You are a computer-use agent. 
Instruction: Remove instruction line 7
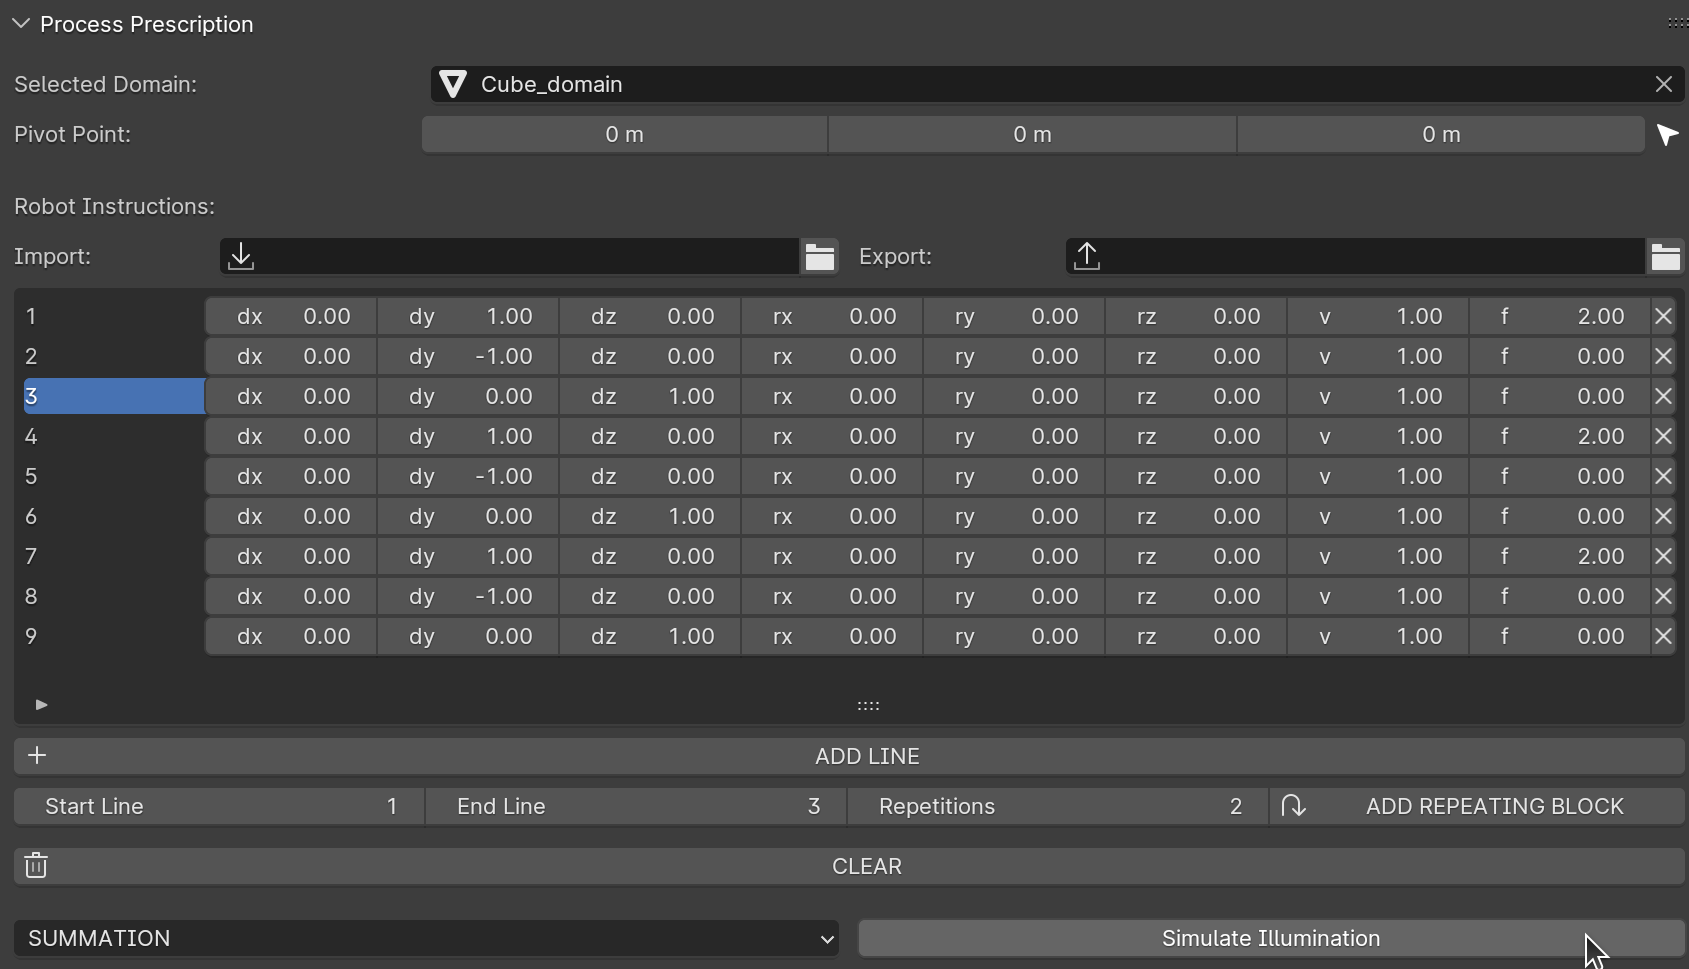point(1663,557)
